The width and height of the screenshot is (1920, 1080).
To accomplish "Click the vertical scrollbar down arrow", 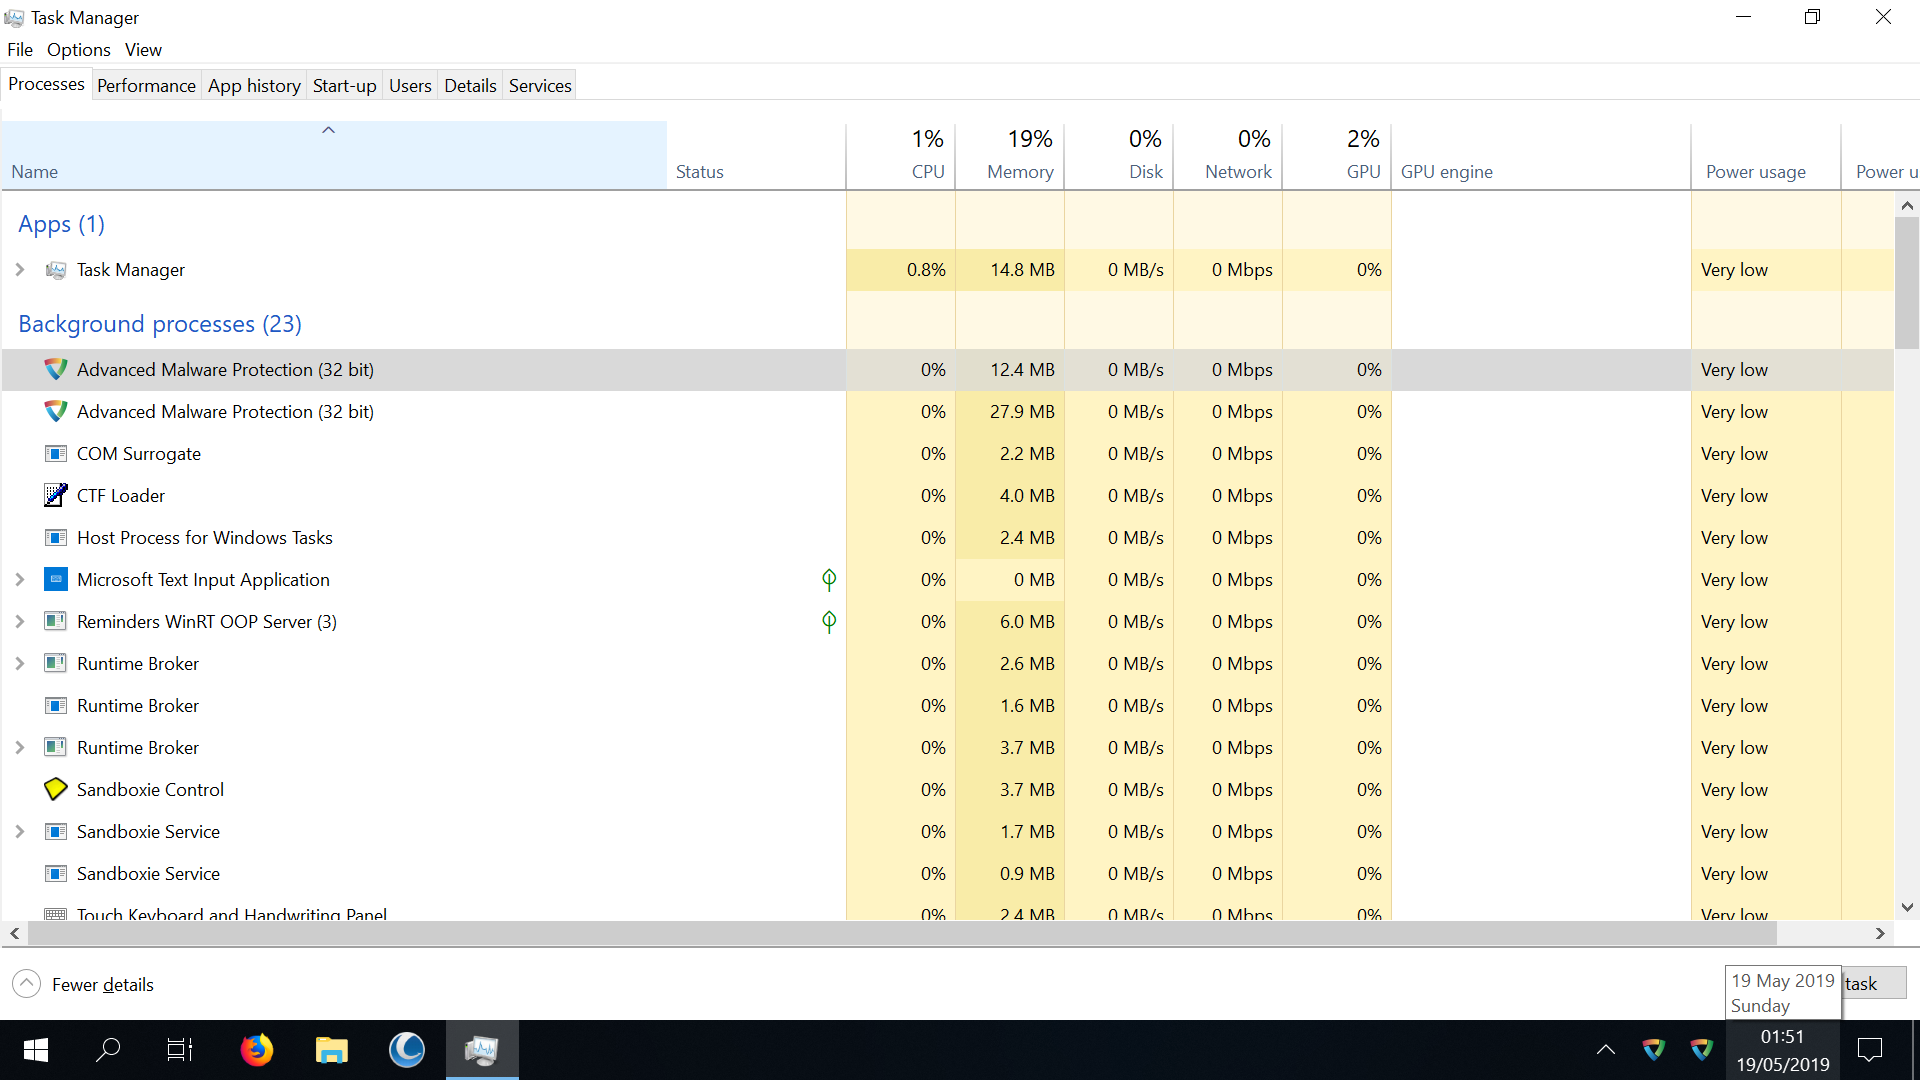I will point(1907,908).
